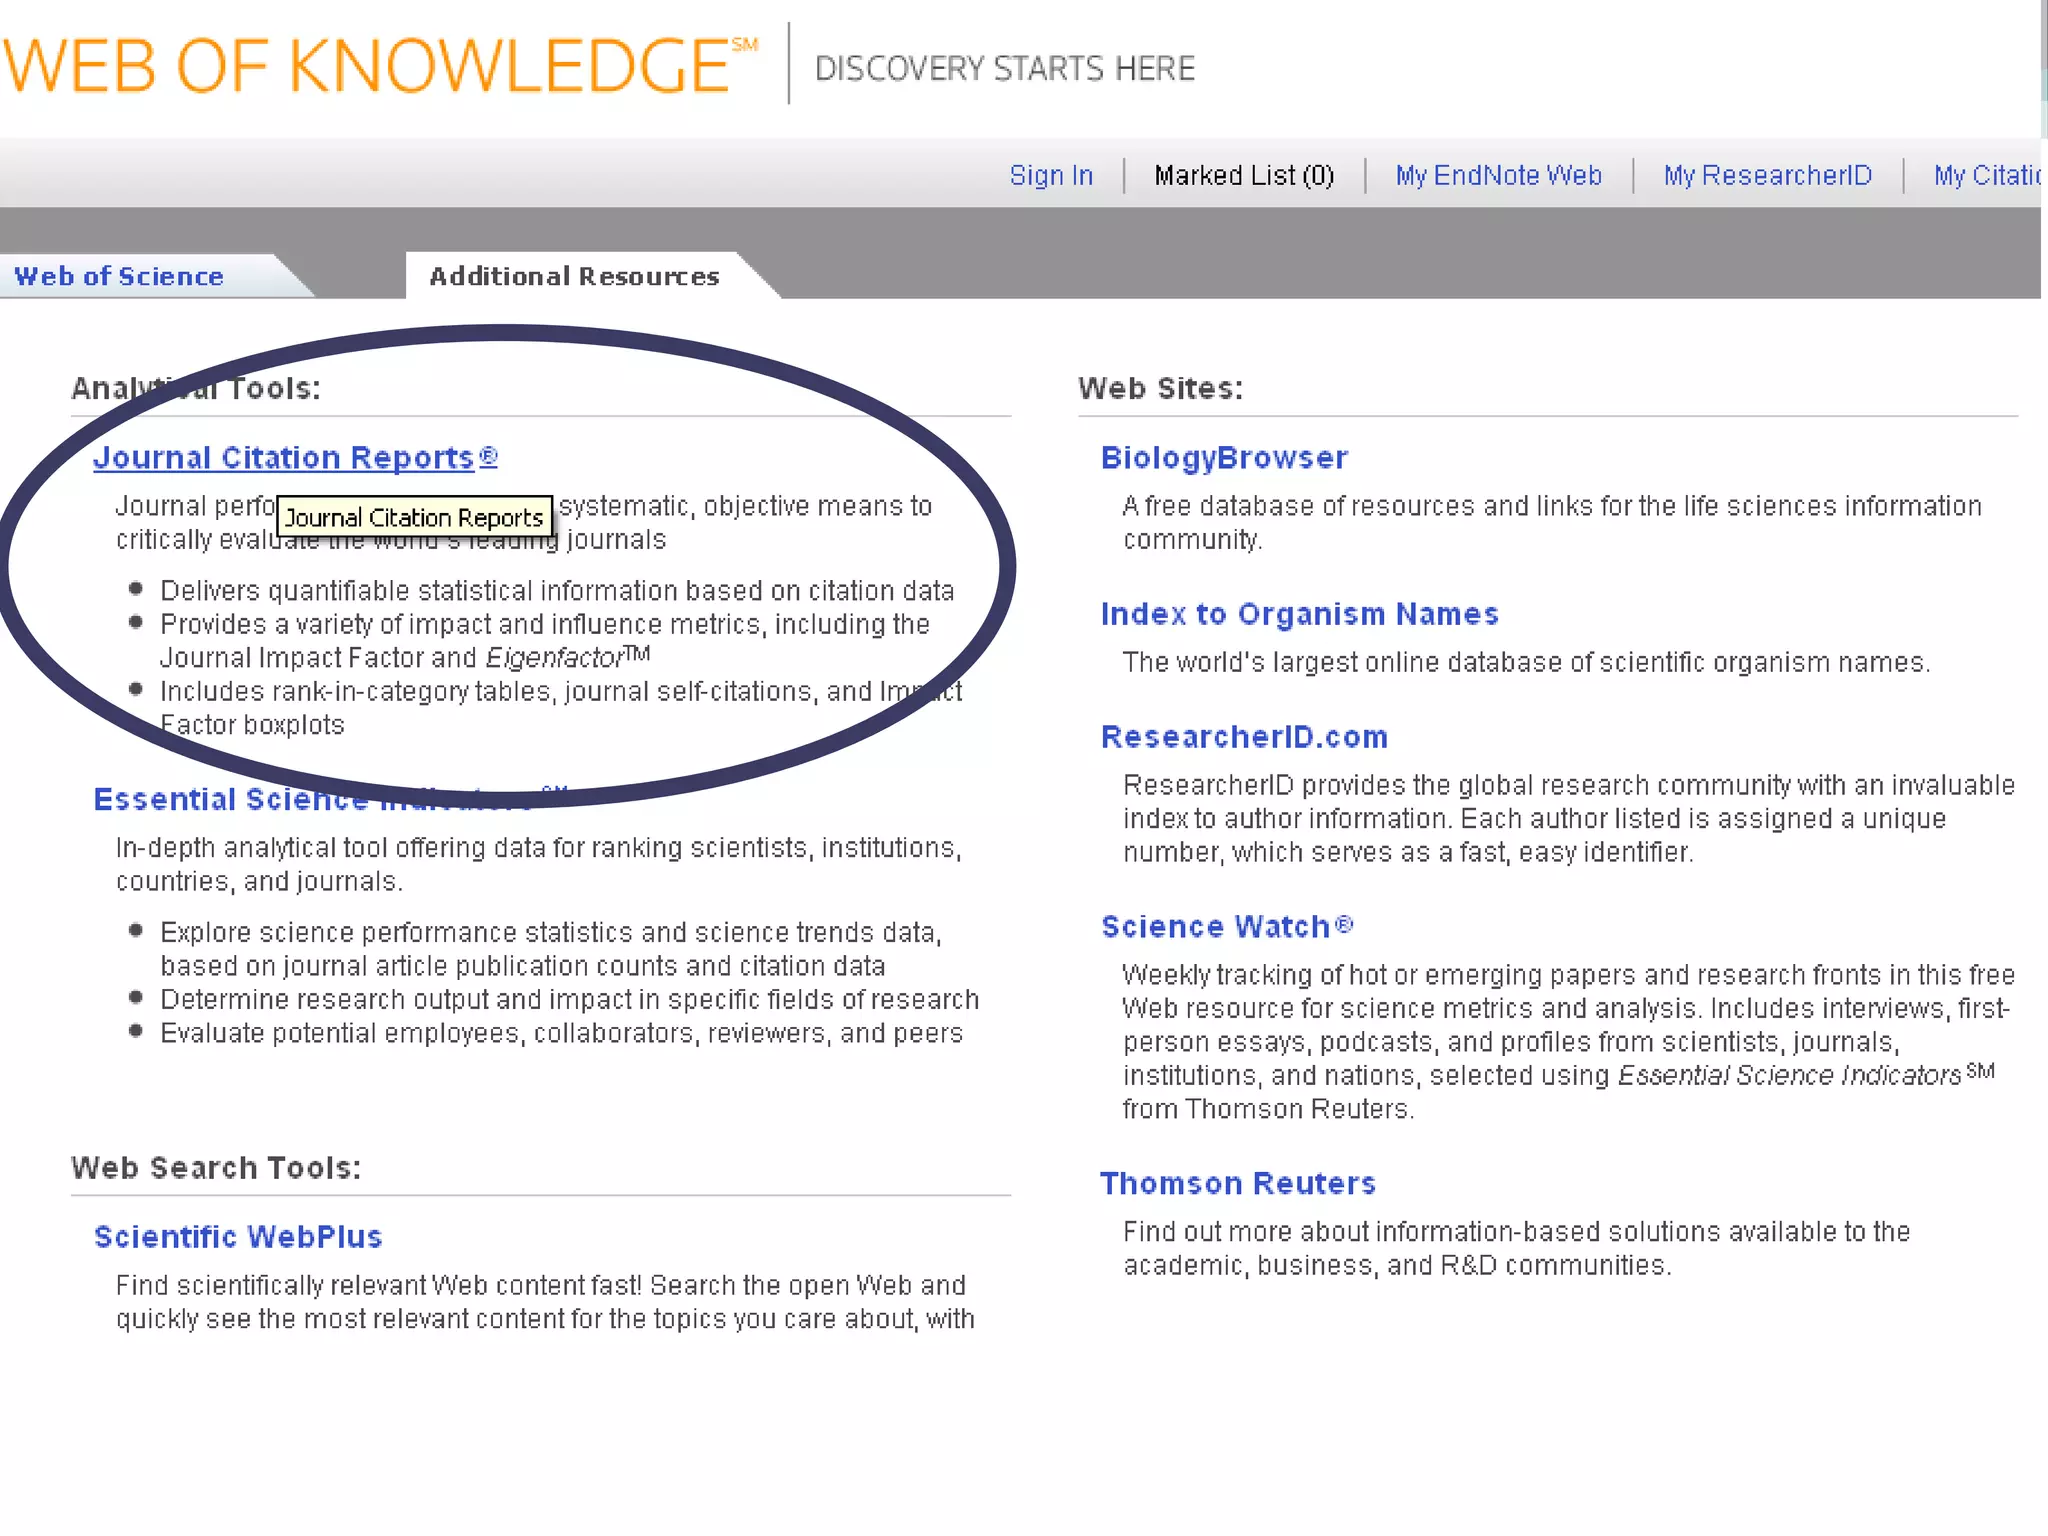The image size is (2048, 1536).
Task: Click the Discovery Starts Here tagline
Action: point(1004,69)
